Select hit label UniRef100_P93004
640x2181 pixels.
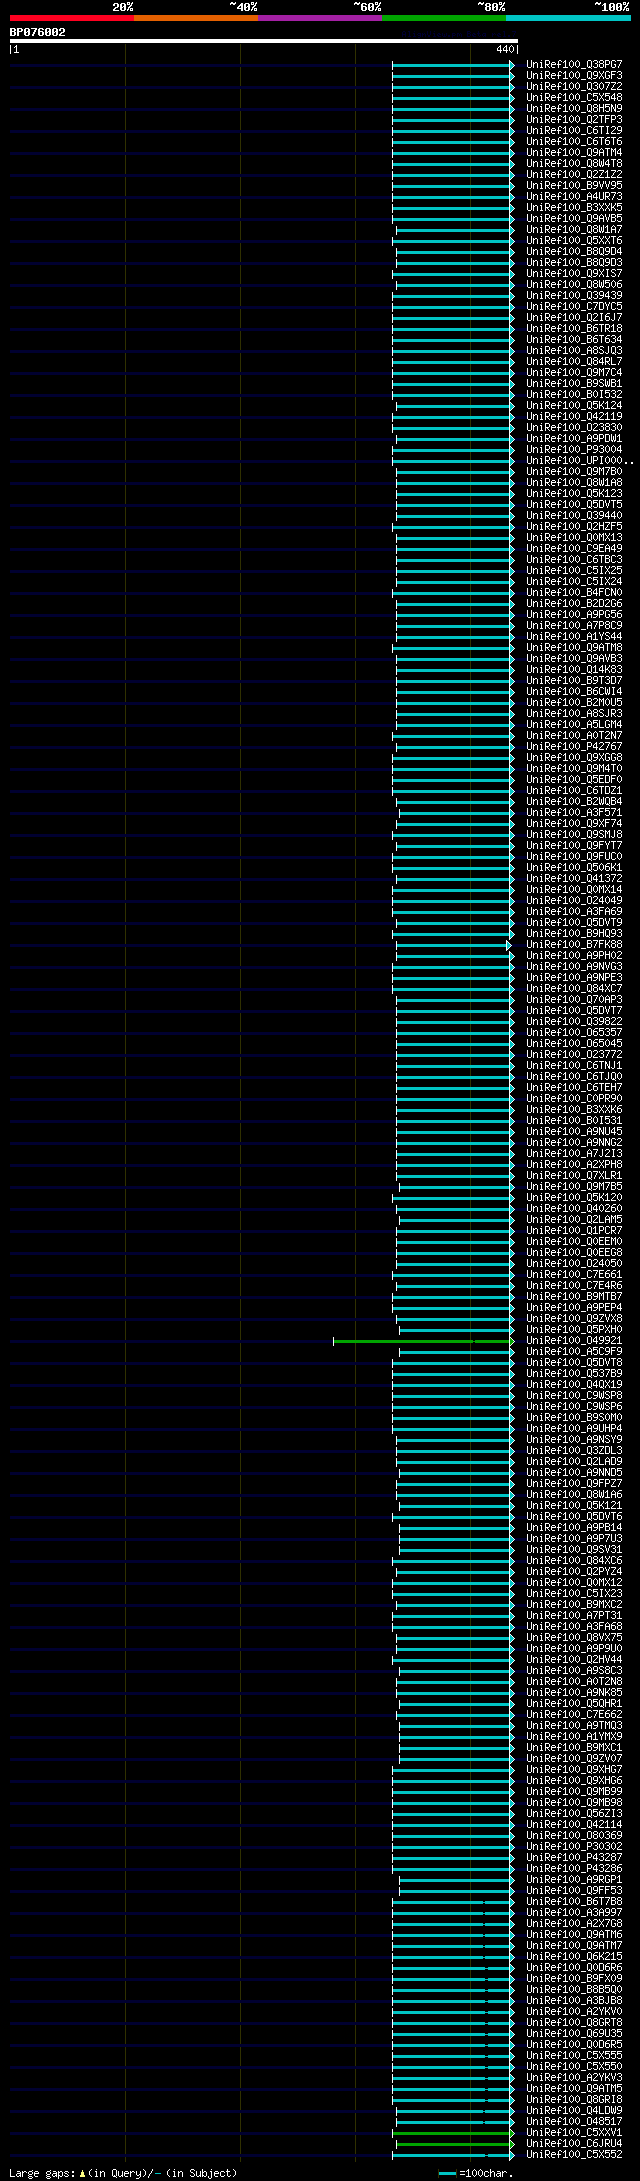(x=574, y=449)
